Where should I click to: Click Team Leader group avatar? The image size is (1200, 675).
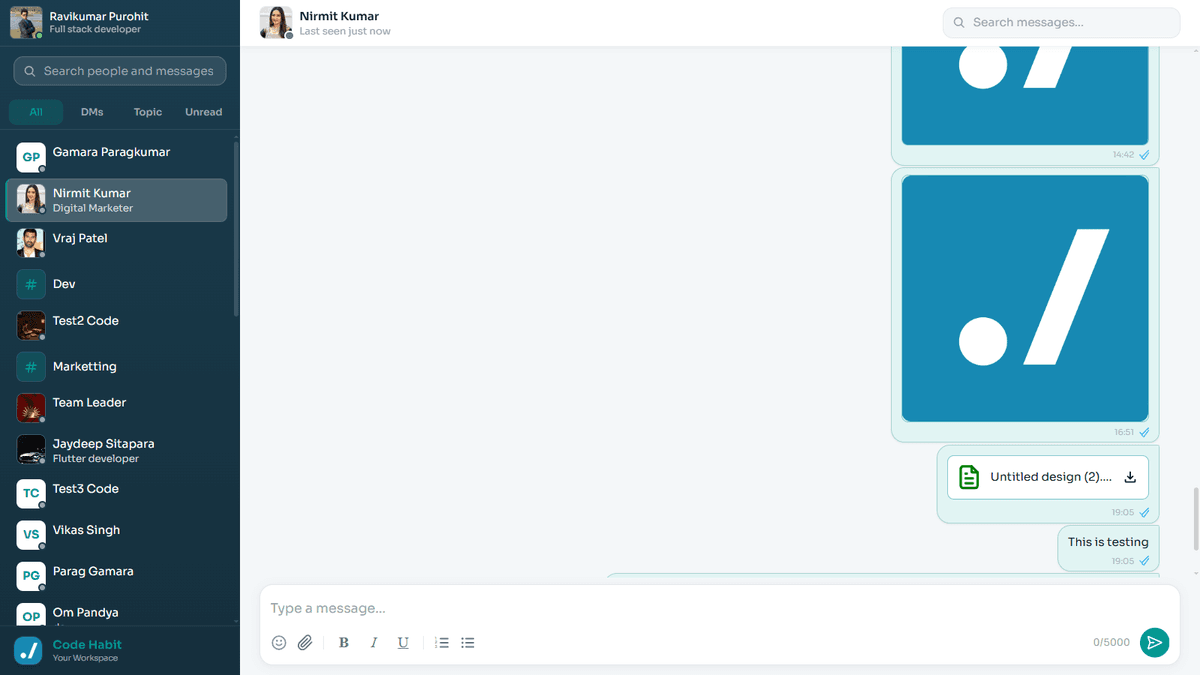click(x=31, y=407)
